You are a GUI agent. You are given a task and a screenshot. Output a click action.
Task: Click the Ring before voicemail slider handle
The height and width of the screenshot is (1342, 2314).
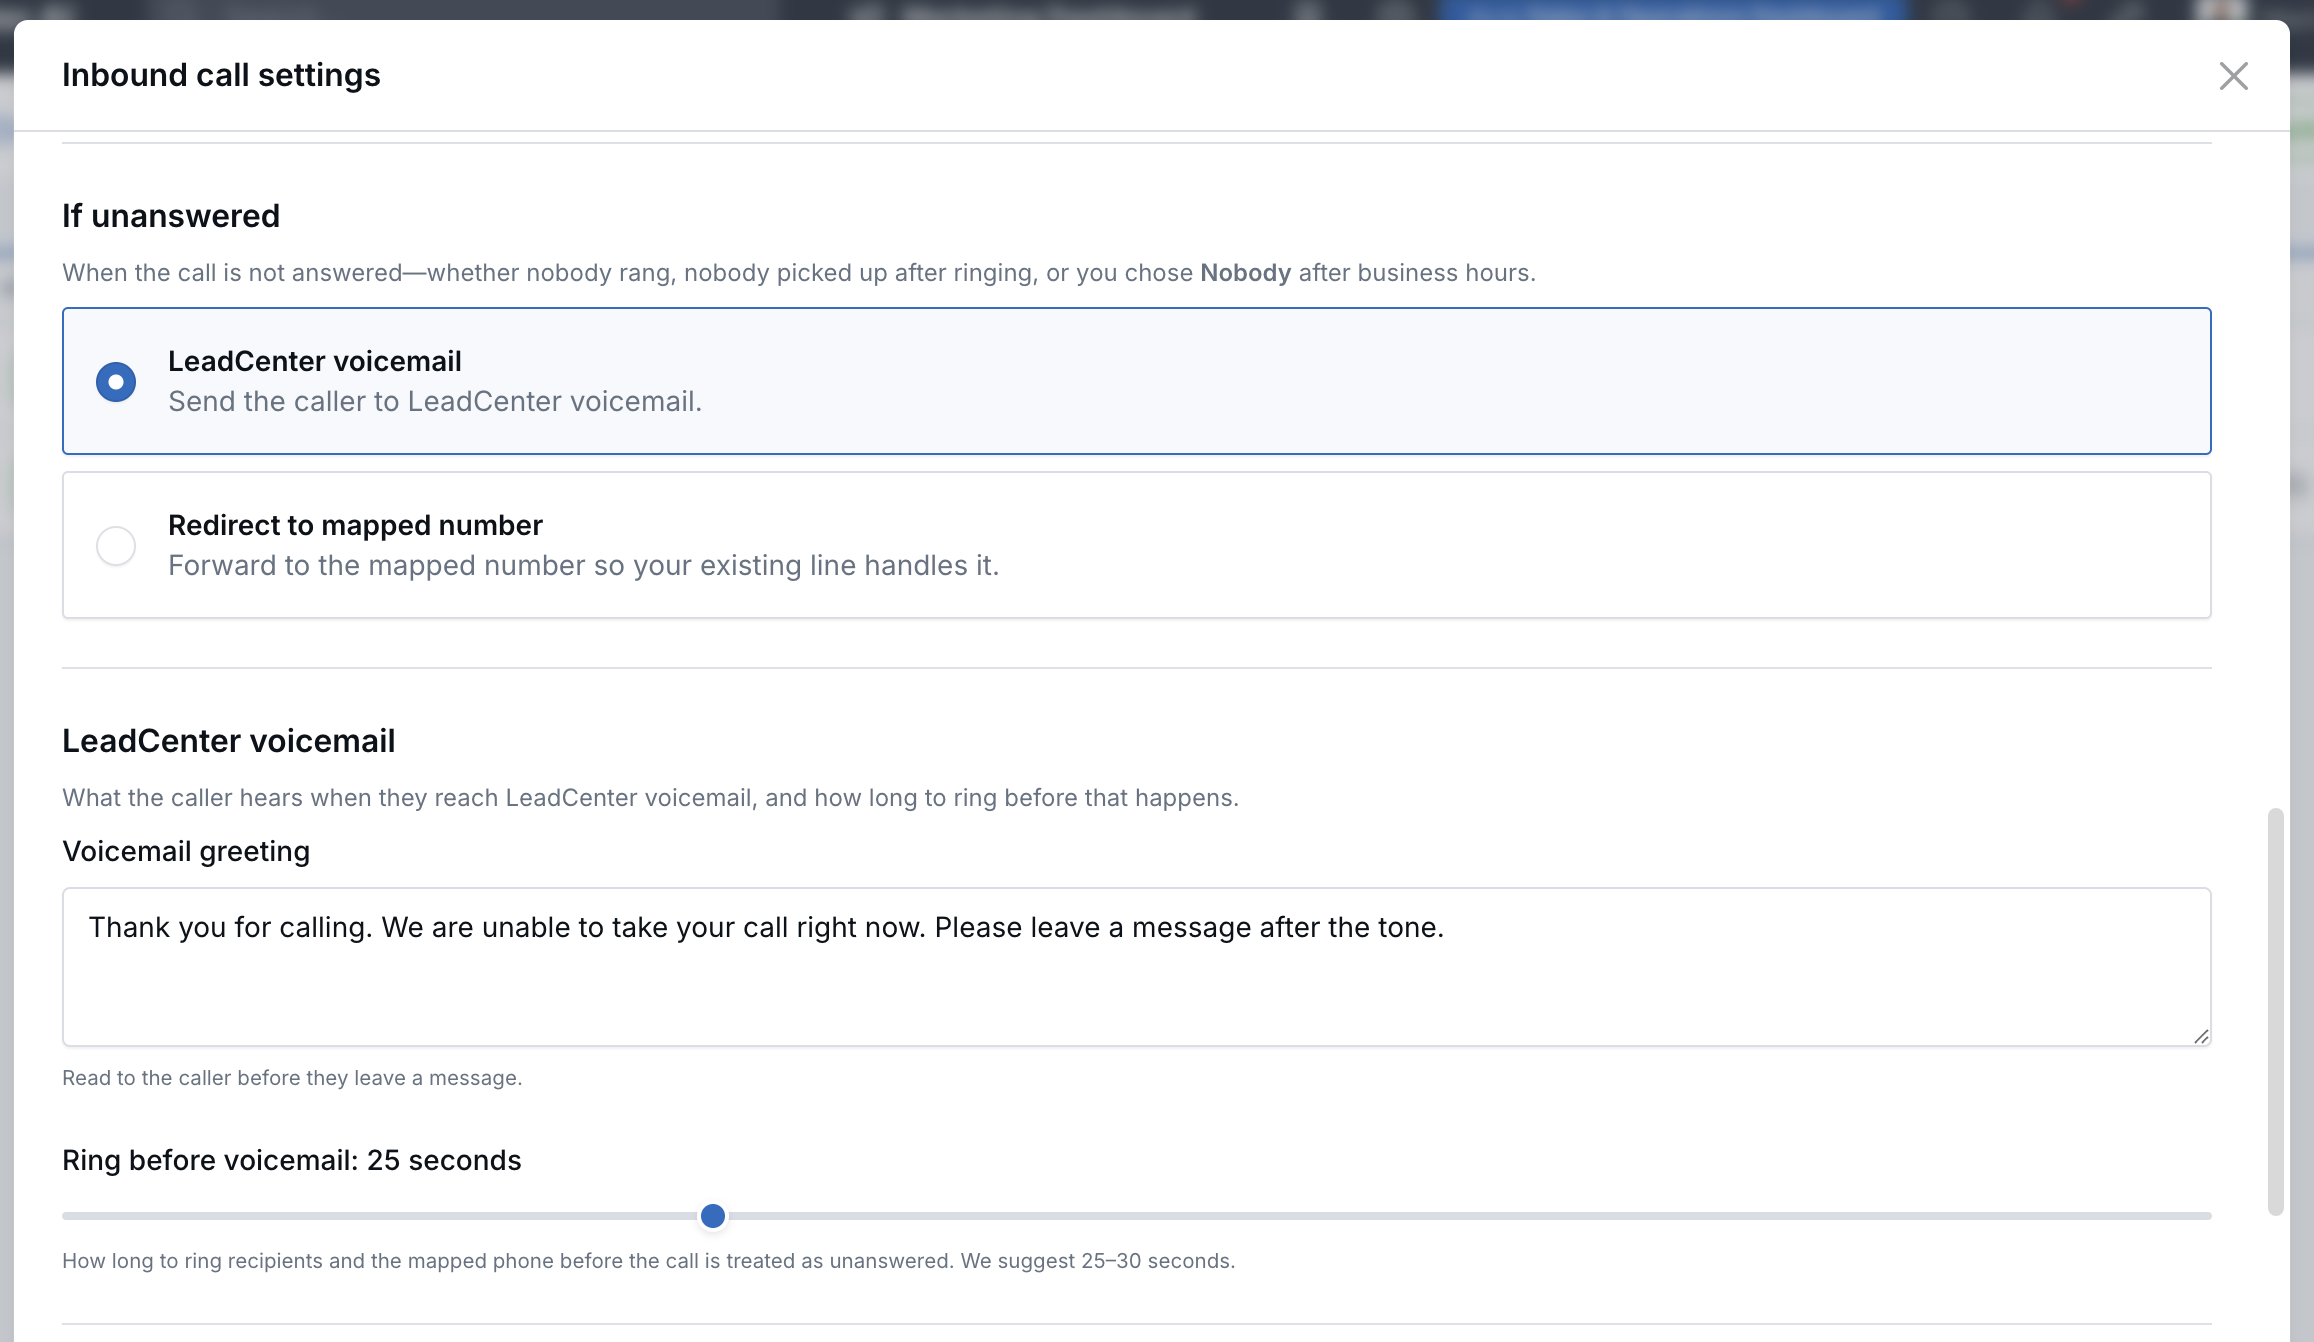(713, 1216)
